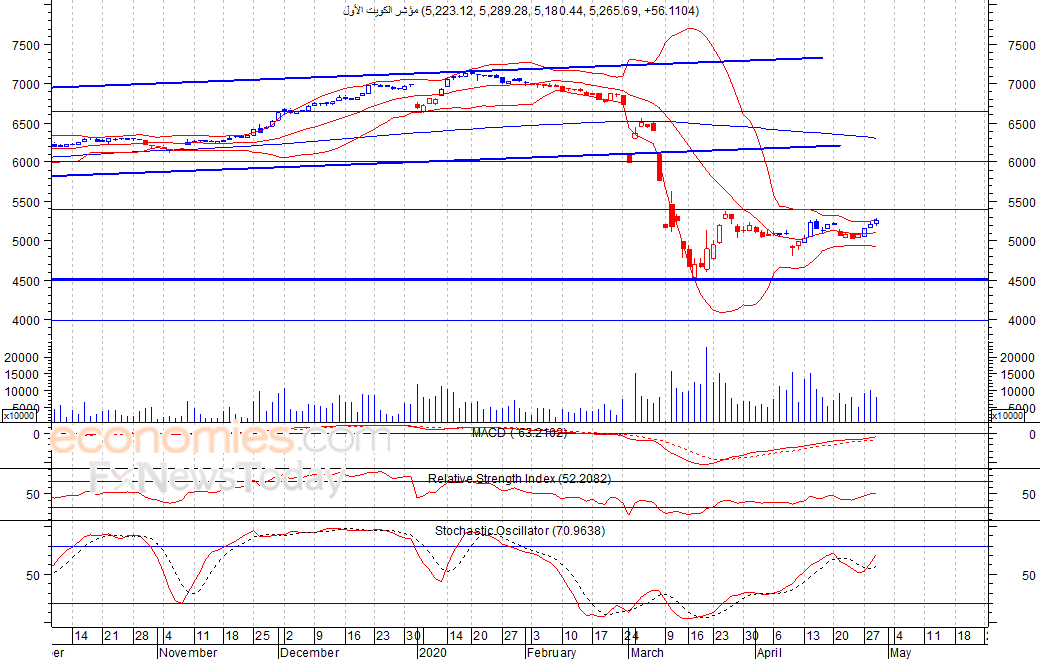Click the Stochastic Oscillator title
1040x659 pixels.
coord(520,531)
